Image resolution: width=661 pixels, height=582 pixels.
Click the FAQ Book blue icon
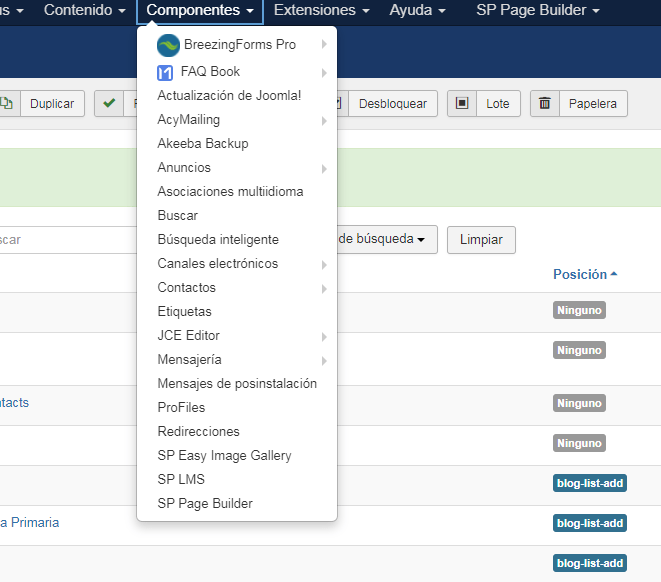[x=165, y=73]
